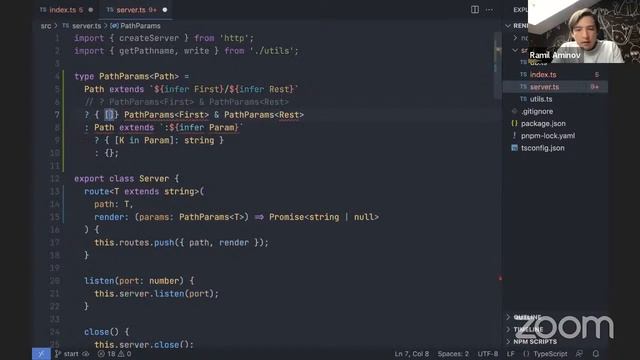Click 'this.routes.push' on line 17
The height and width of the screenshot is (360, 640).
(134, 242)
